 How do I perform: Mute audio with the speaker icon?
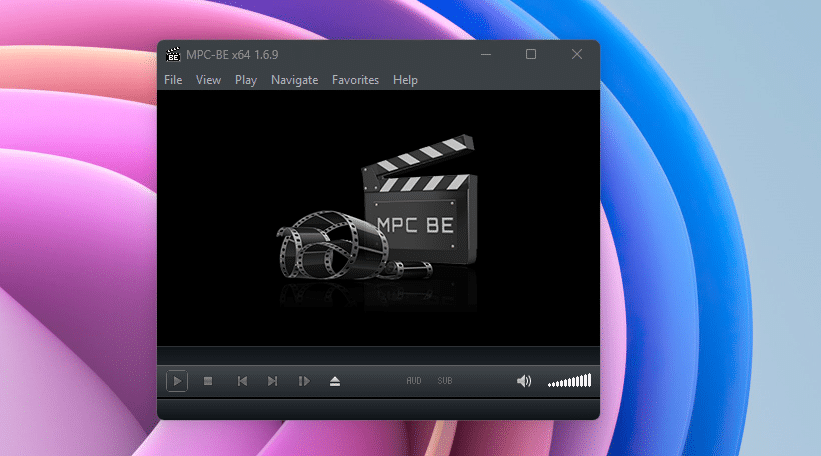(524, 381)
